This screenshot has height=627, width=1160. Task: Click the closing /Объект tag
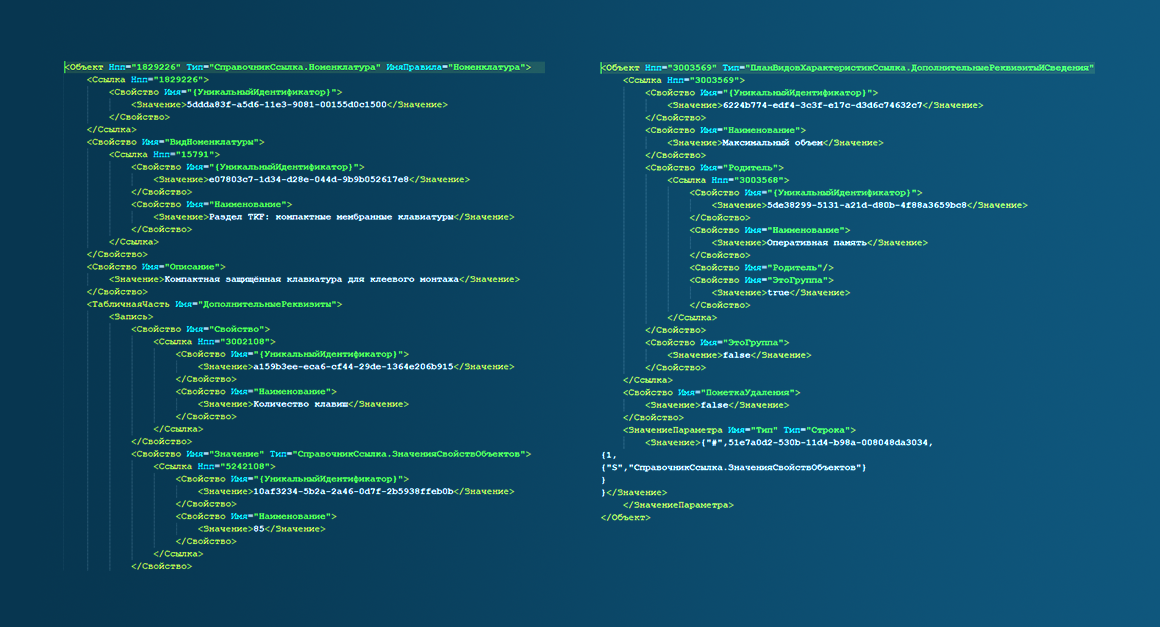point(625,518)
